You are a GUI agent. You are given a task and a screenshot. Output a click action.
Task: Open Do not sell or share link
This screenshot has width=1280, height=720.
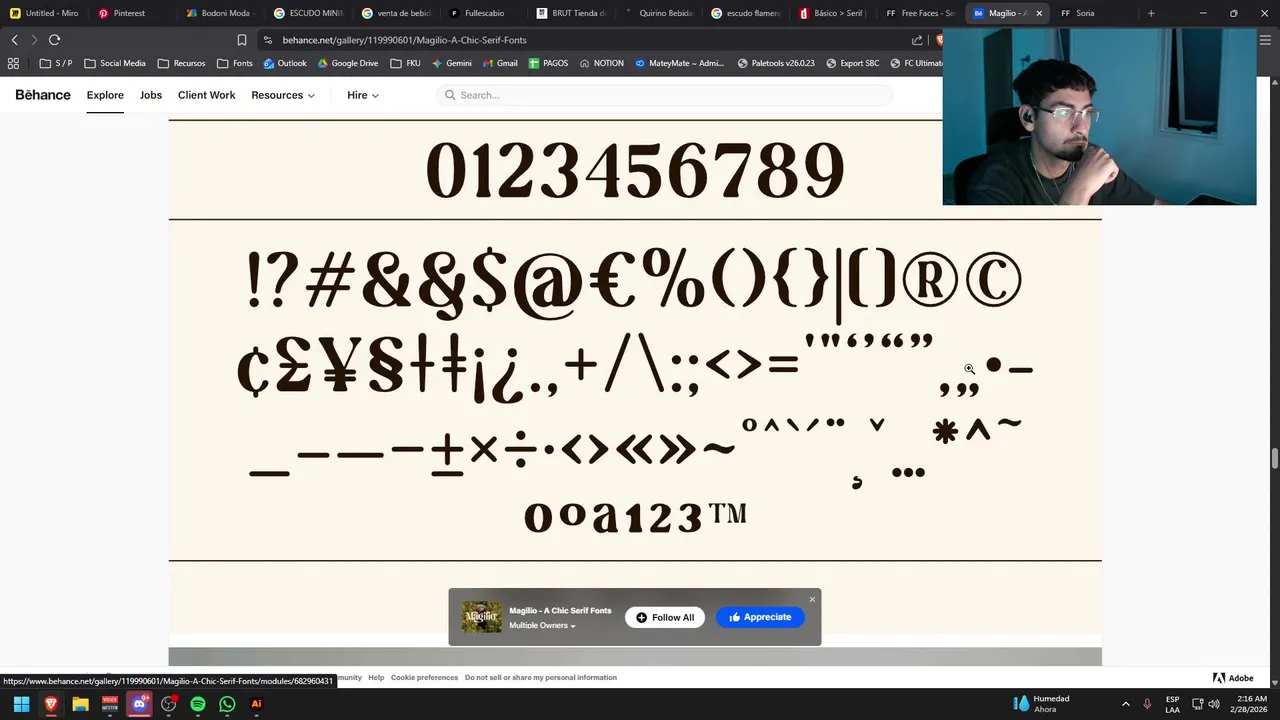[x=541, y=678]
